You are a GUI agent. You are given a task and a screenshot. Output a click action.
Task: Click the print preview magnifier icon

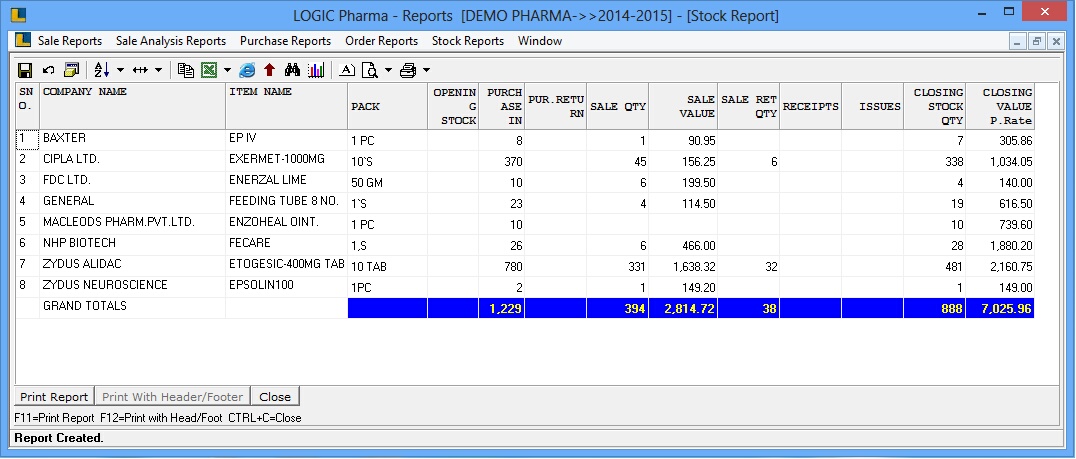point(370,70)
